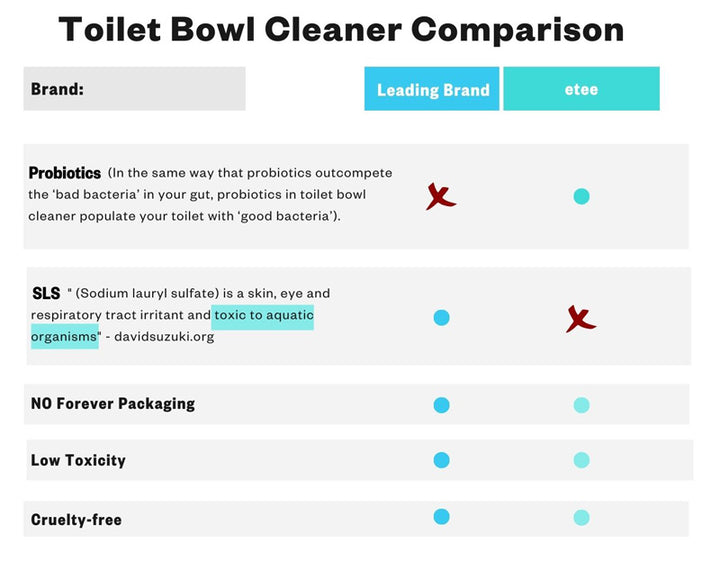This screenshot has height=561, width=720.
Task: Click Leading Brand dot for Cruelty-free
Action: coord(441,517)
